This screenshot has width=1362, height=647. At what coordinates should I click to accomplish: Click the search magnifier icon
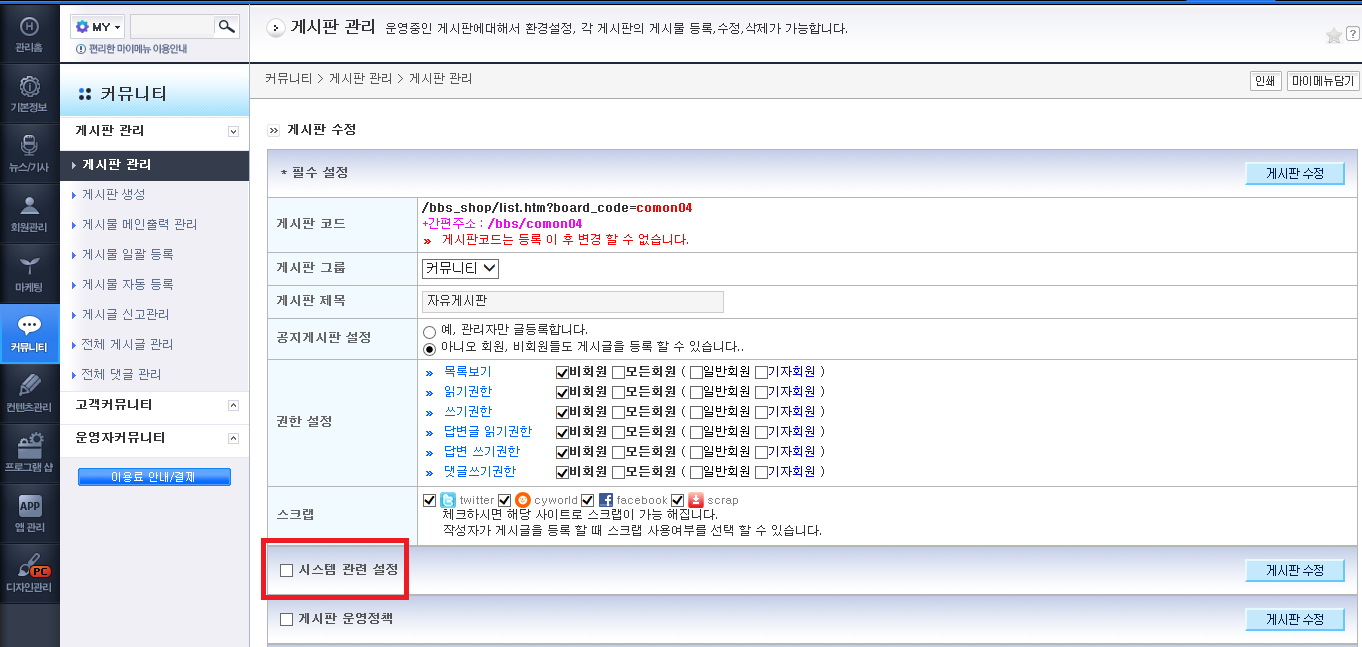coord(227,26)
